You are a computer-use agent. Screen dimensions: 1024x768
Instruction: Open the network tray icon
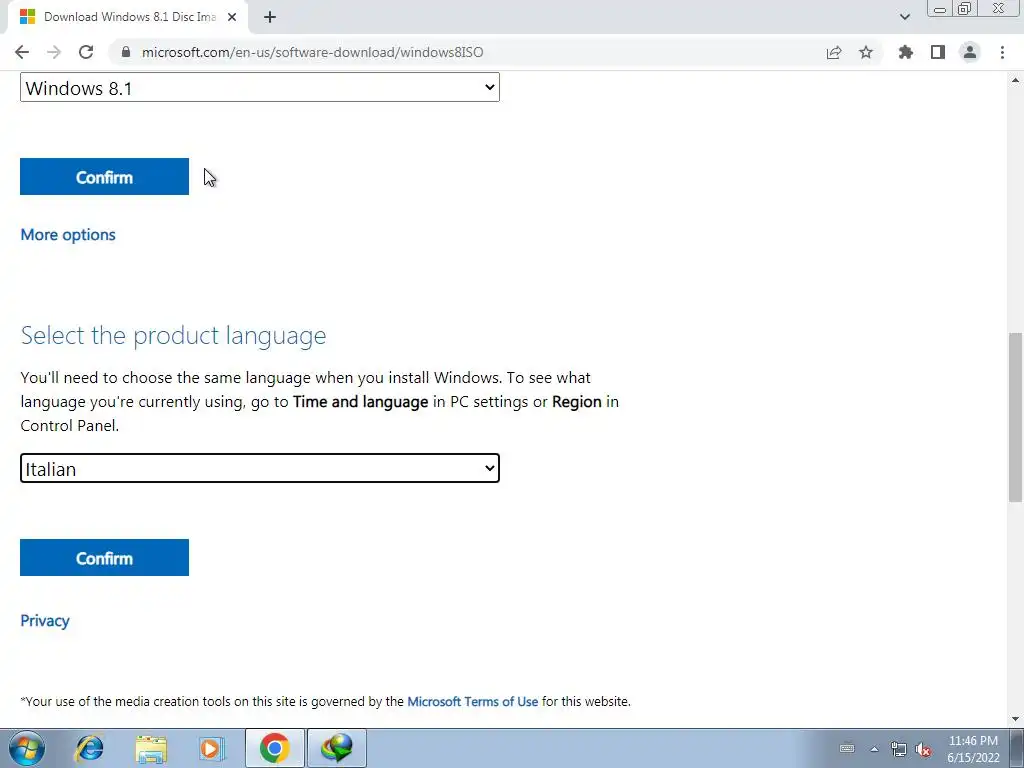coord(899,749)
